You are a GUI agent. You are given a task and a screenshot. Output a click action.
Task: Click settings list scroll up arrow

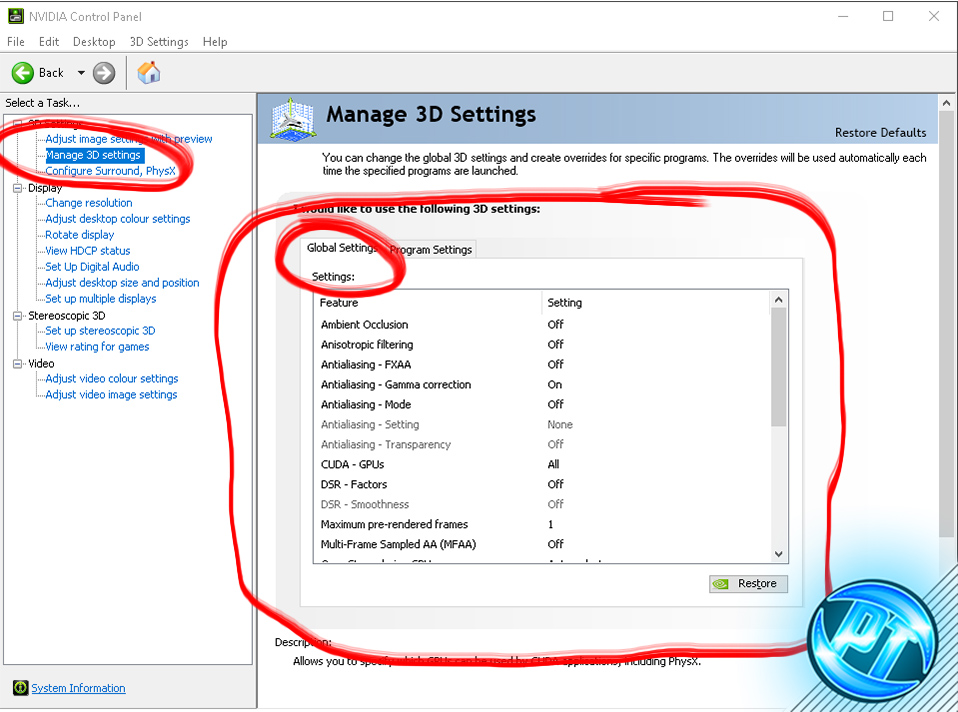point(778,299)
